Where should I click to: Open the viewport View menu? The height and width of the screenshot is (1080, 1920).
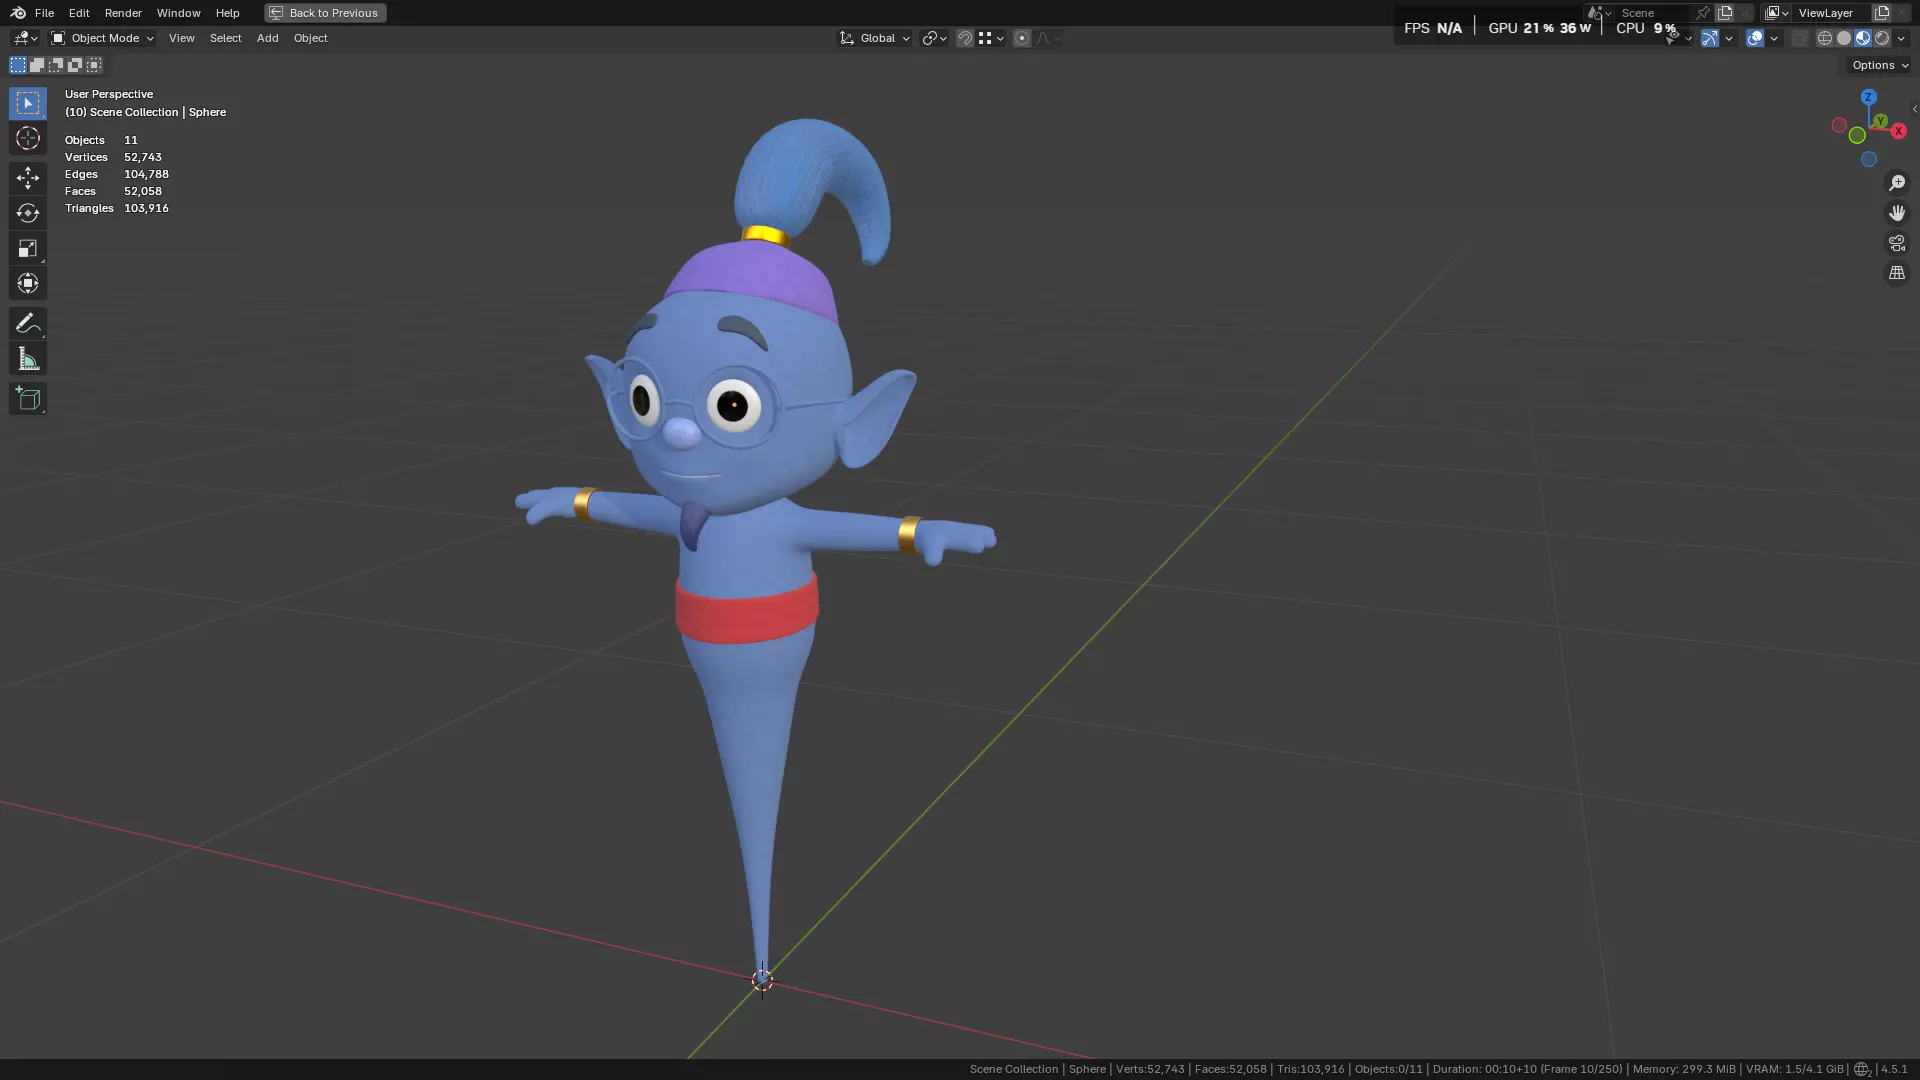point(181,38)
